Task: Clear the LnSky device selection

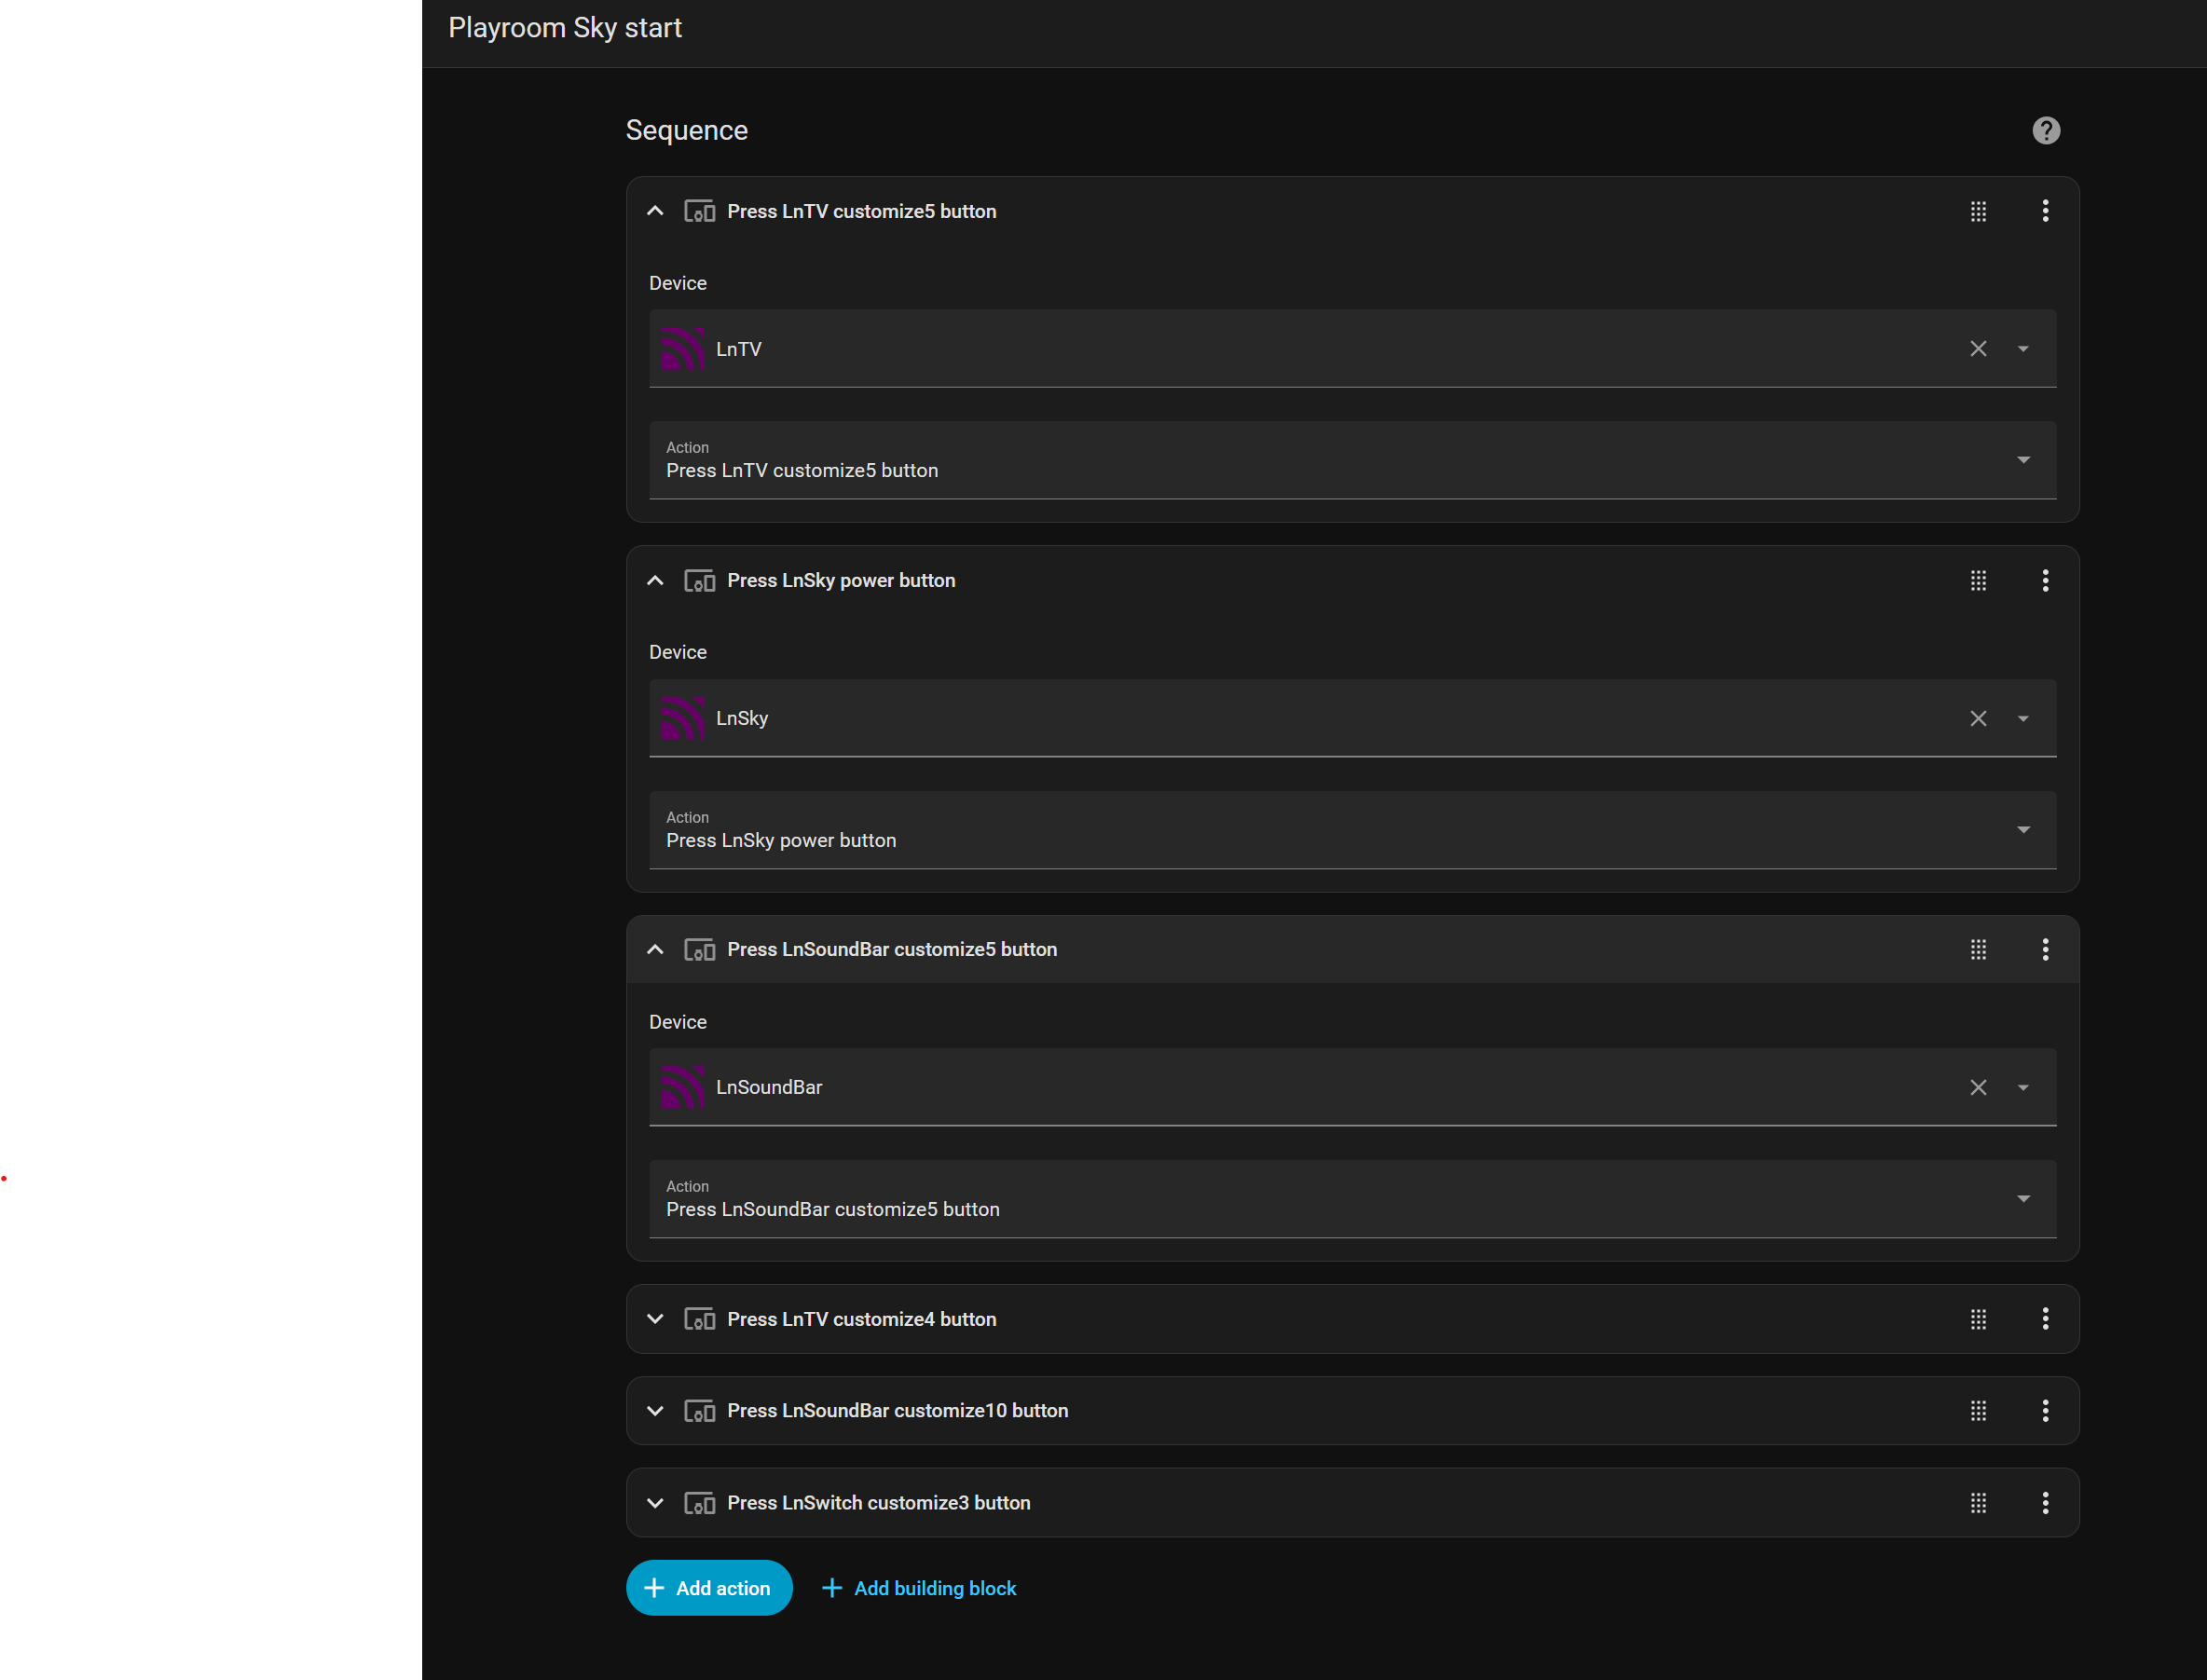Action: [x=1977, y=719]
